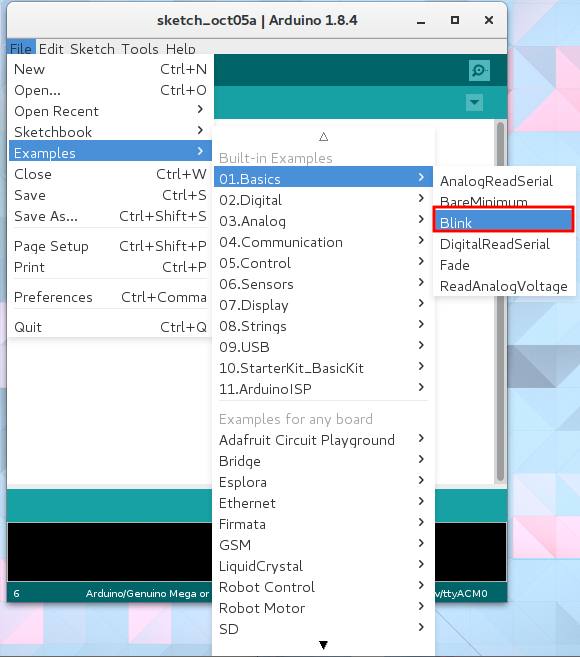Screen dimensions: 580x657
Task: Click the scroll-up triangle in examples list
Action: point(323,137)
